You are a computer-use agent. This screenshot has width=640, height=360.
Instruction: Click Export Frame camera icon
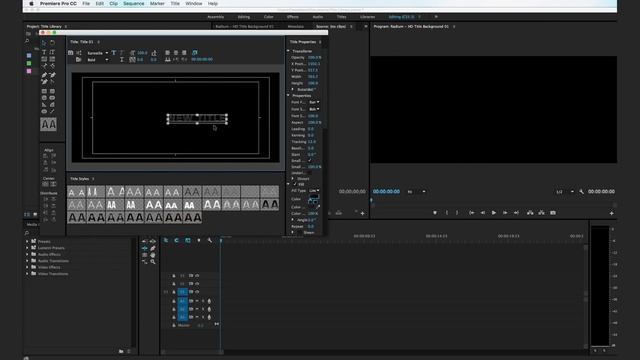tap(553, 213)
